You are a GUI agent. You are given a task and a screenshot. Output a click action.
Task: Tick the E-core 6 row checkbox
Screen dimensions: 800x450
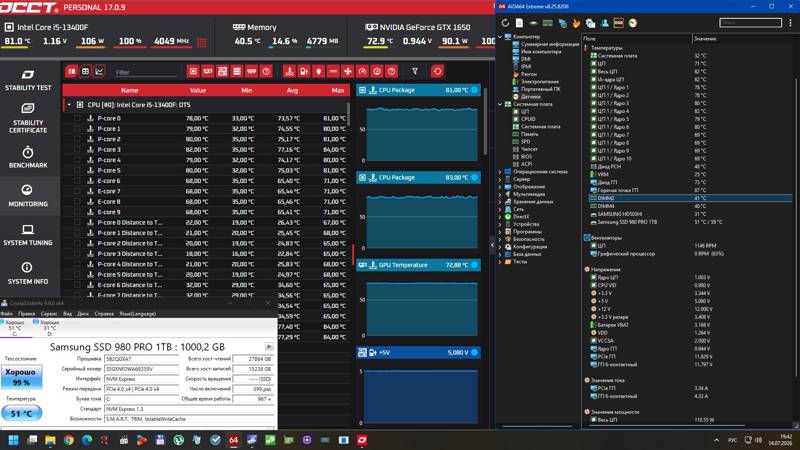77,181
